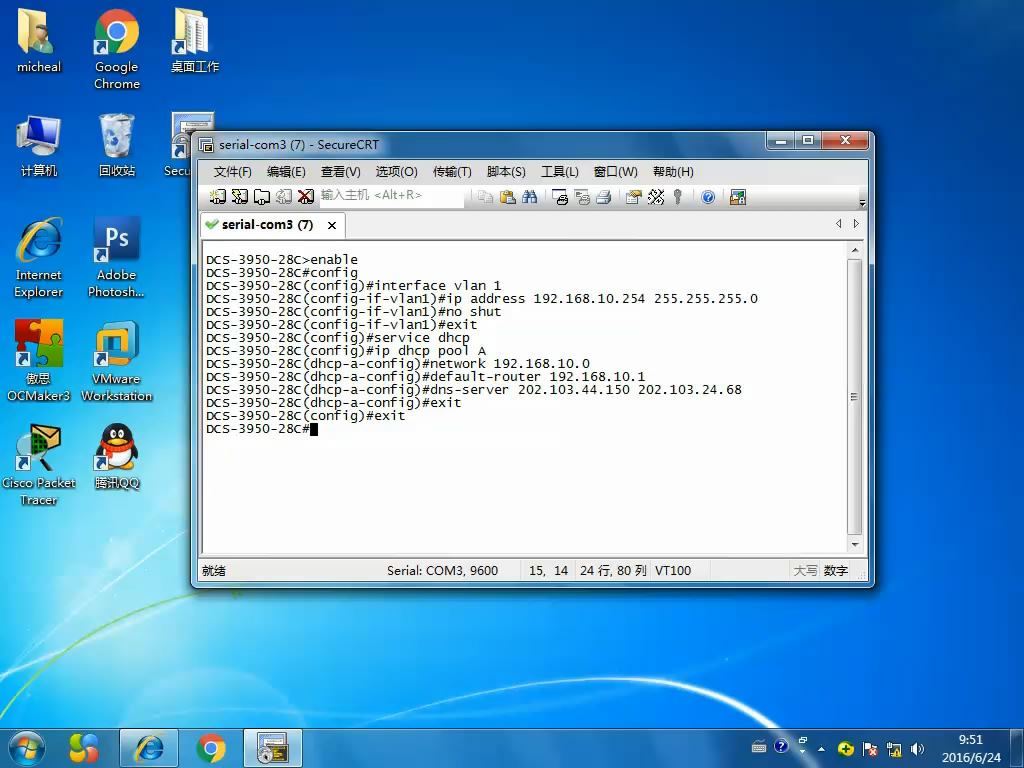
Task: Click the 计算机 desktop icon
Action: tap(39, 146)
